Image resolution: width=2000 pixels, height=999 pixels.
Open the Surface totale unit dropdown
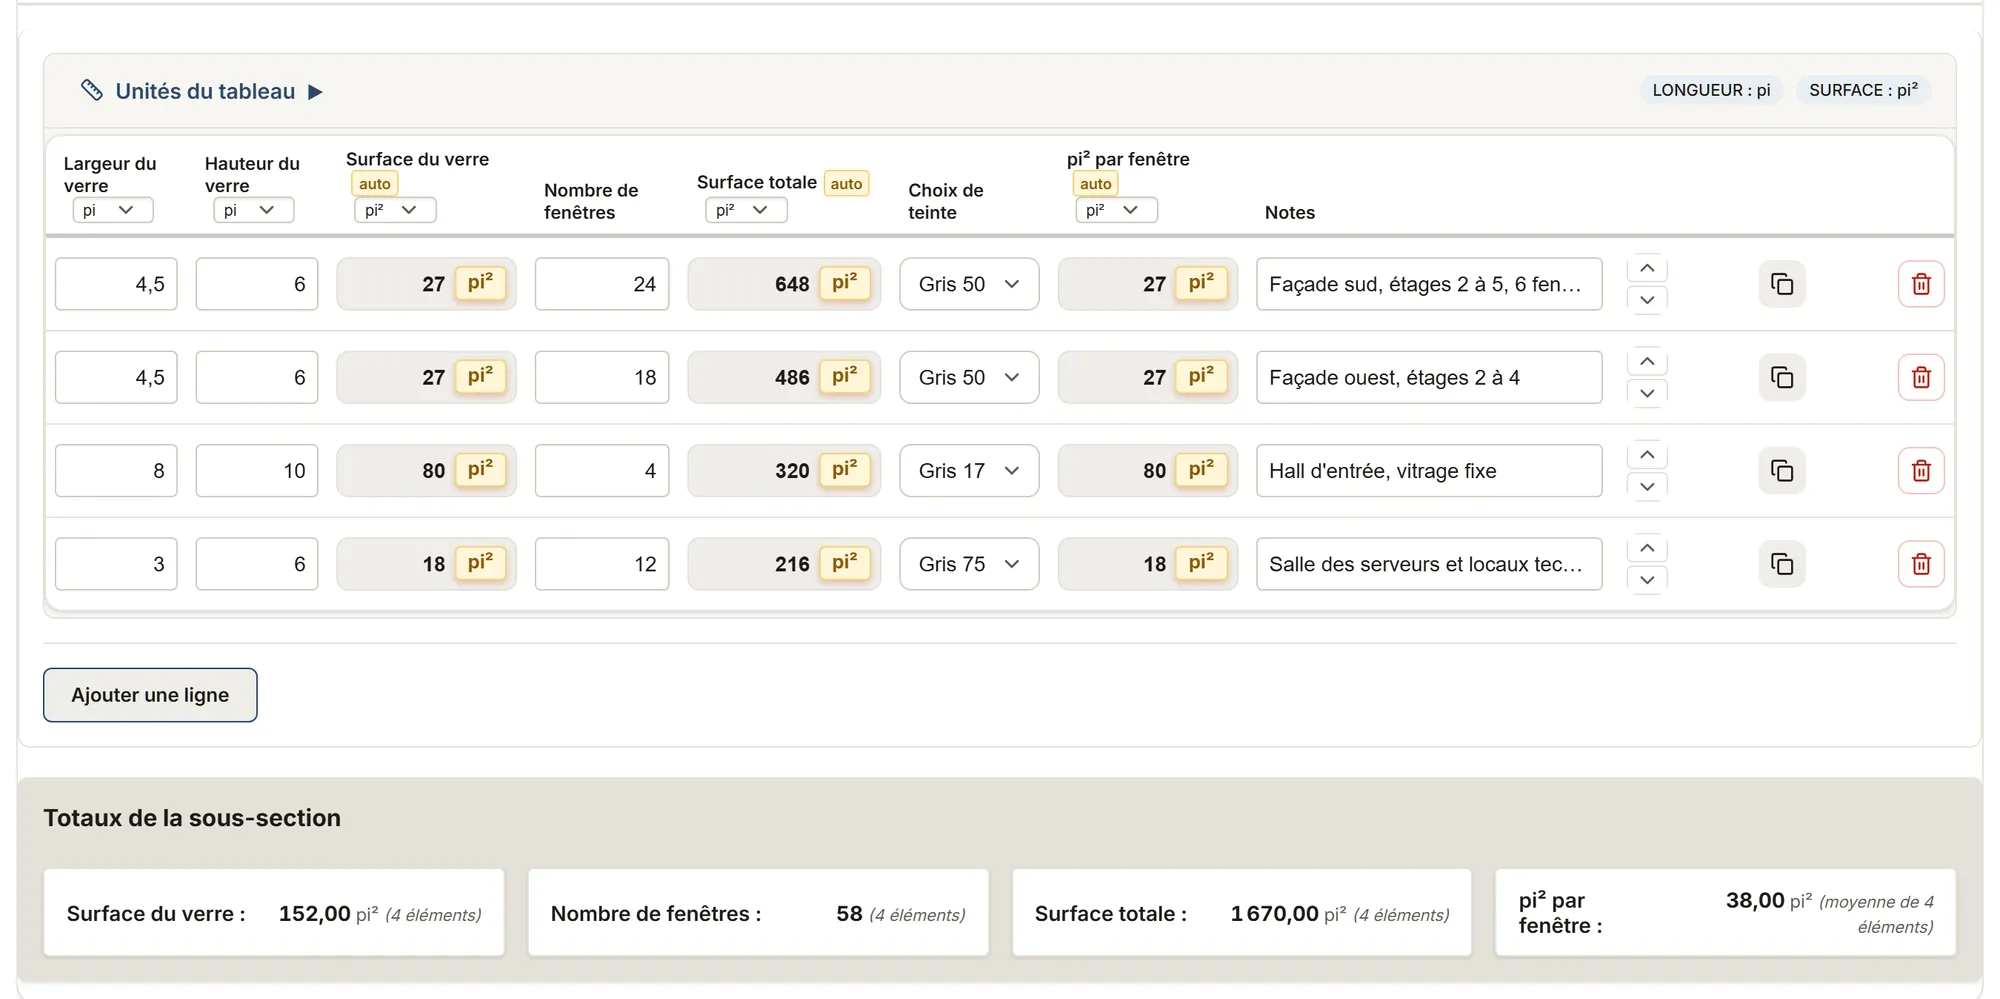[746, 210]
